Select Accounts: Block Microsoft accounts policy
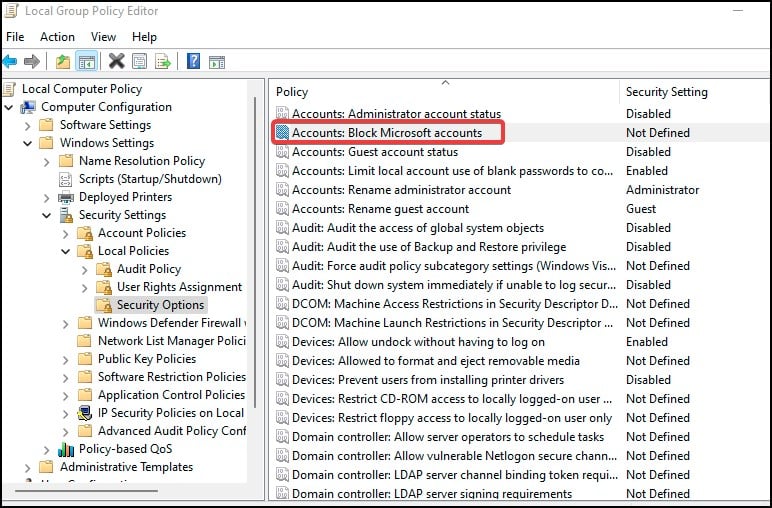772x508 pixels. (386, 132)
